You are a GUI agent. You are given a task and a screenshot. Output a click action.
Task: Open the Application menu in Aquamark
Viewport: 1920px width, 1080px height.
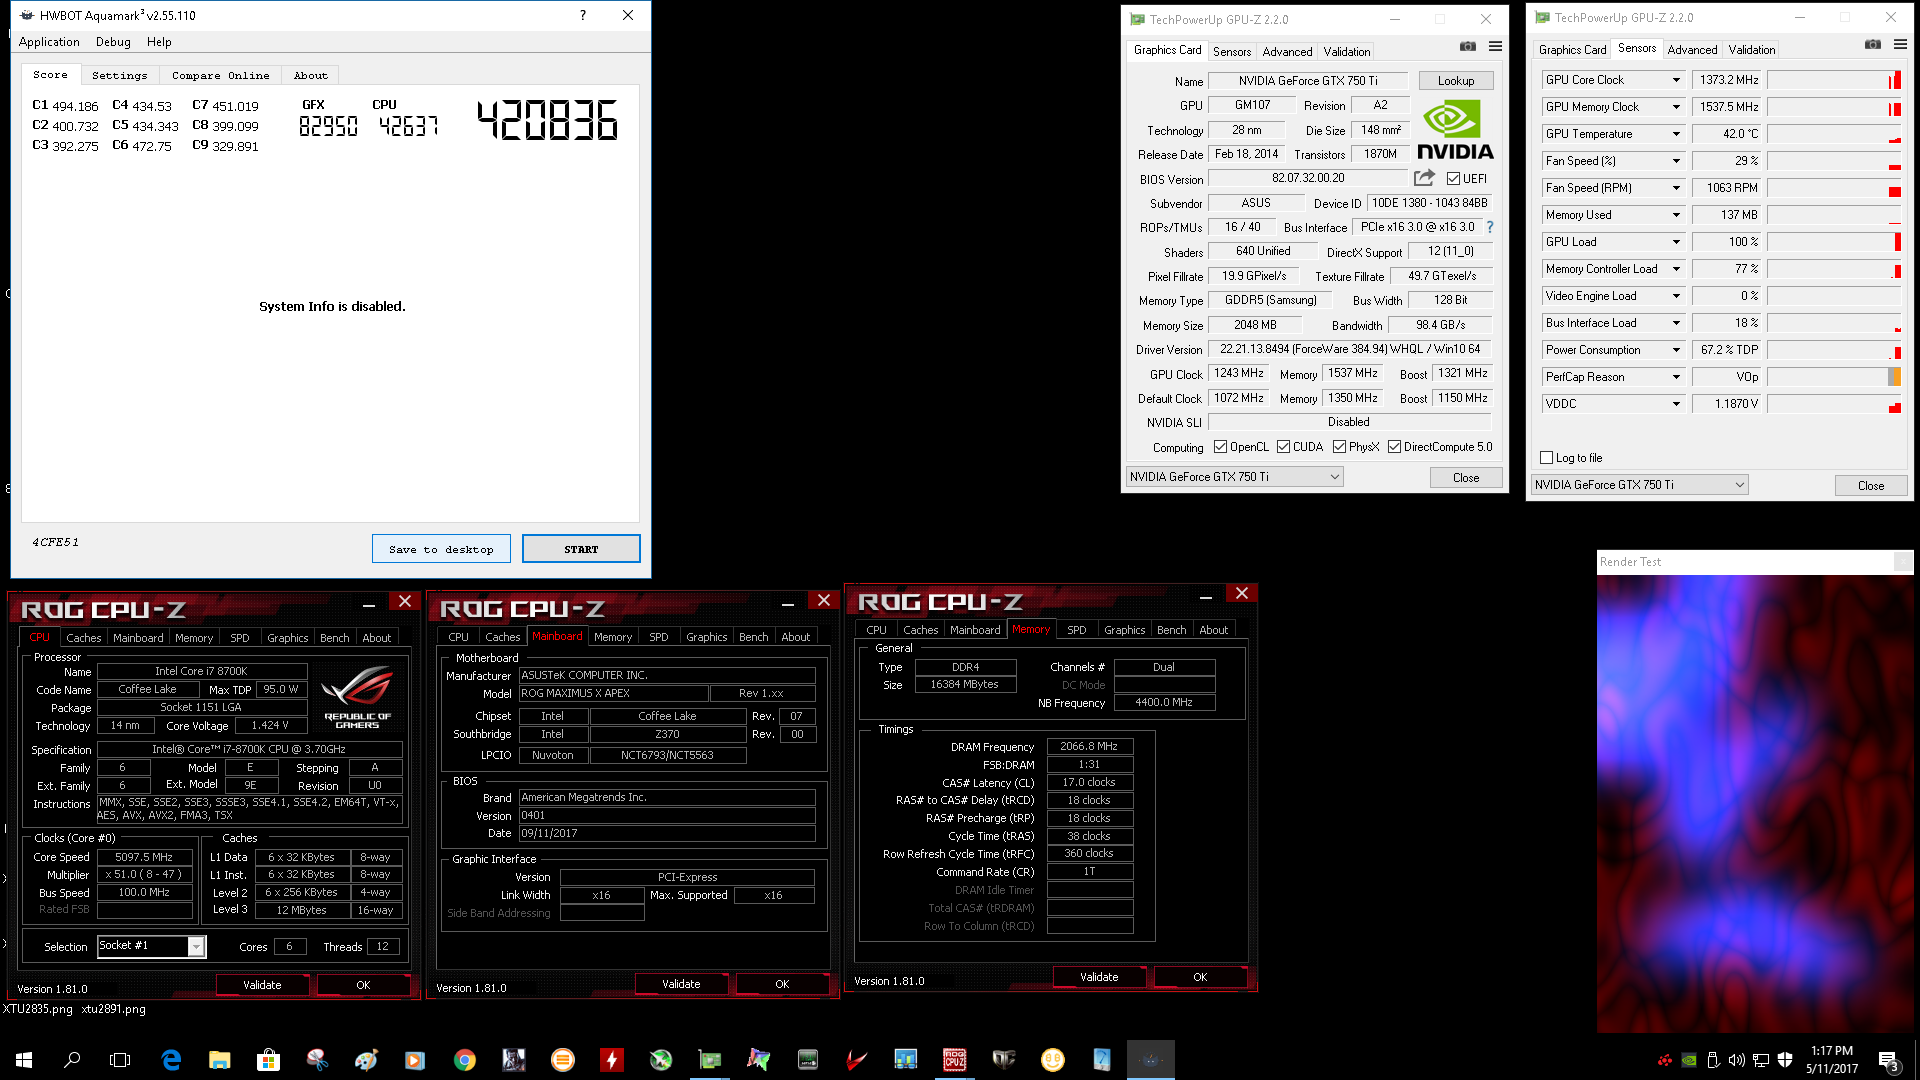pos(49,42)
